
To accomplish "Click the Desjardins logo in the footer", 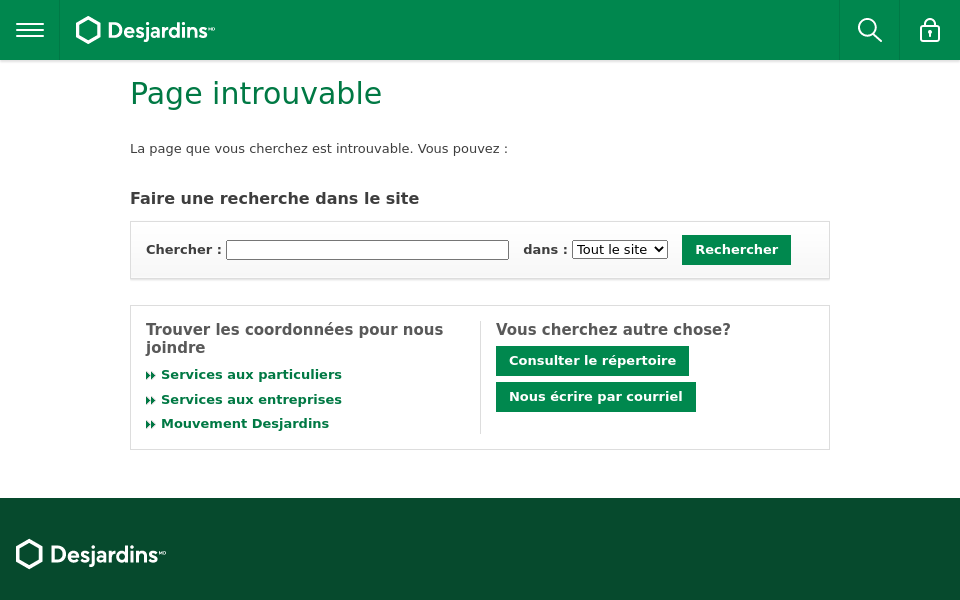I will (91, 554).
